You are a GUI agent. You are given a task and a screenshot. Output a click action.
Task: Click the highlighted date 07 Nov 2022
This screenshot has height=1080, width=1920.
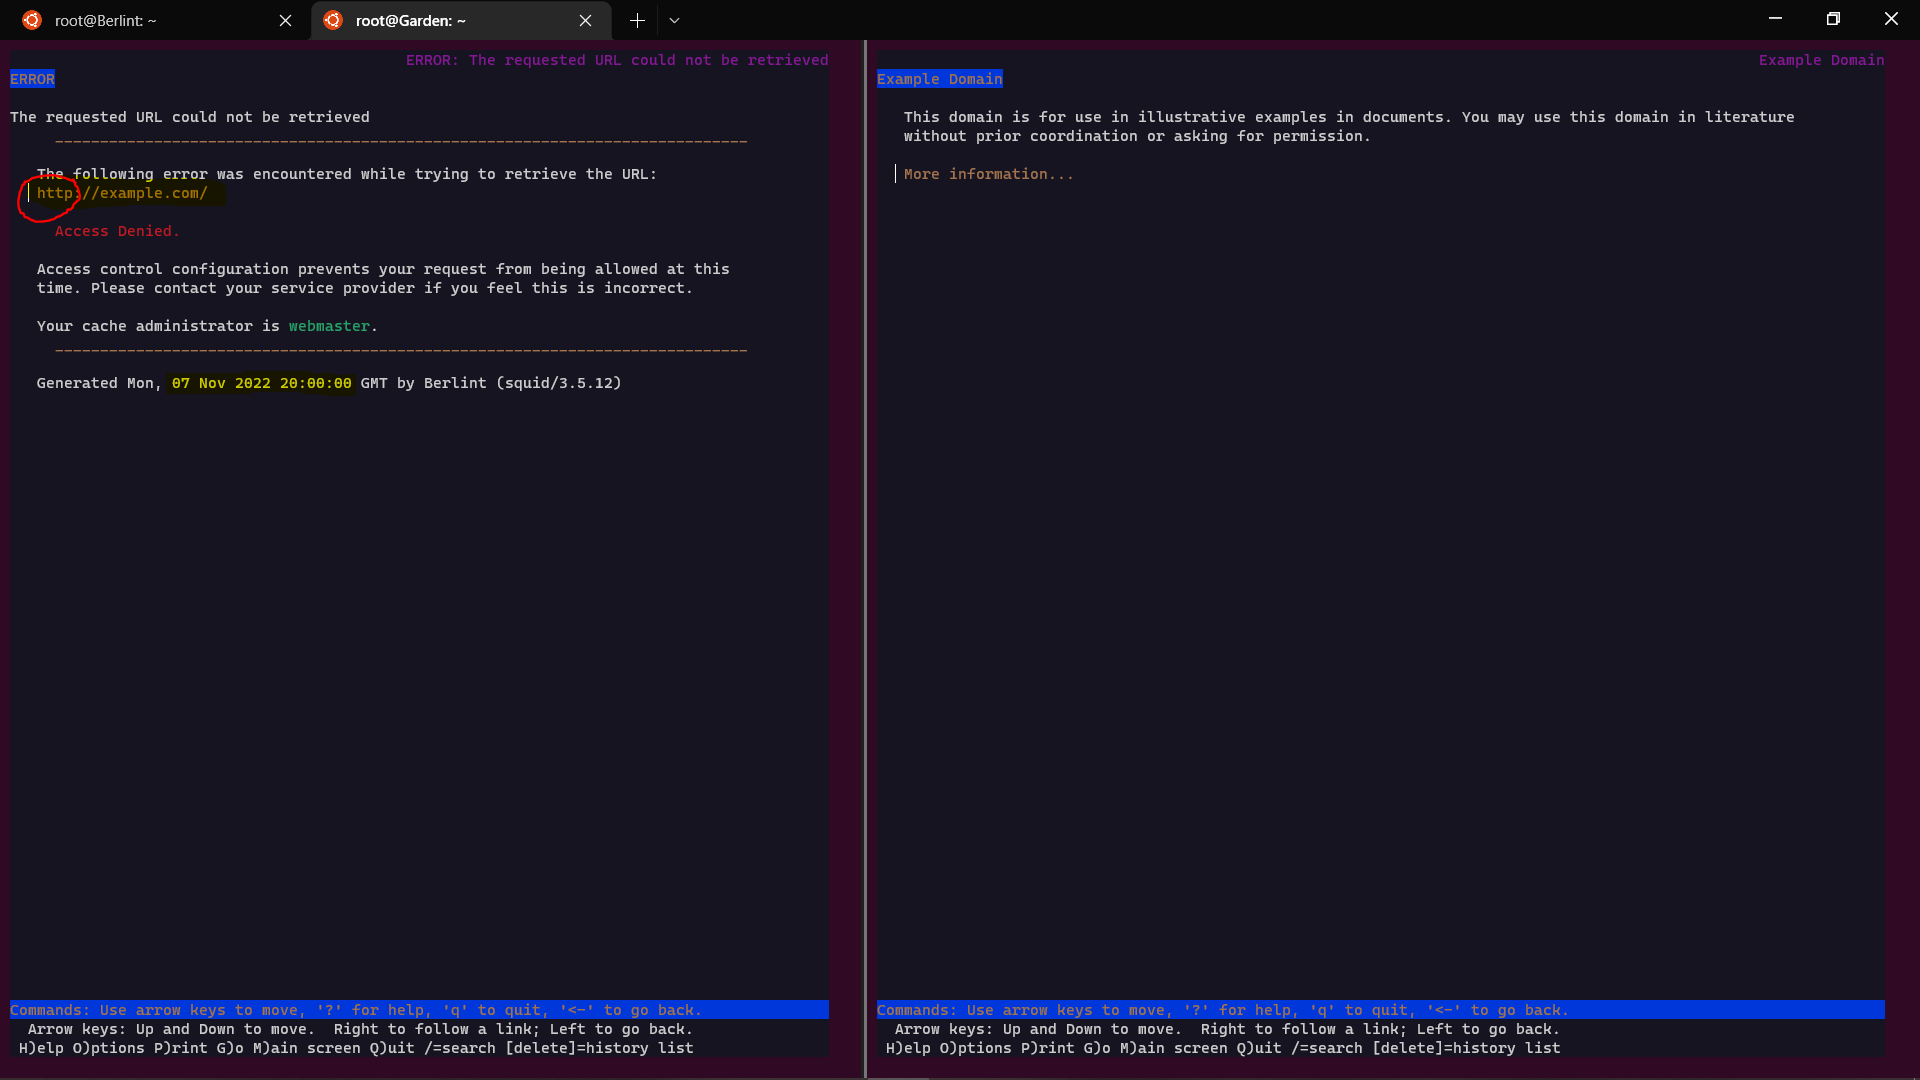[221, 383]
